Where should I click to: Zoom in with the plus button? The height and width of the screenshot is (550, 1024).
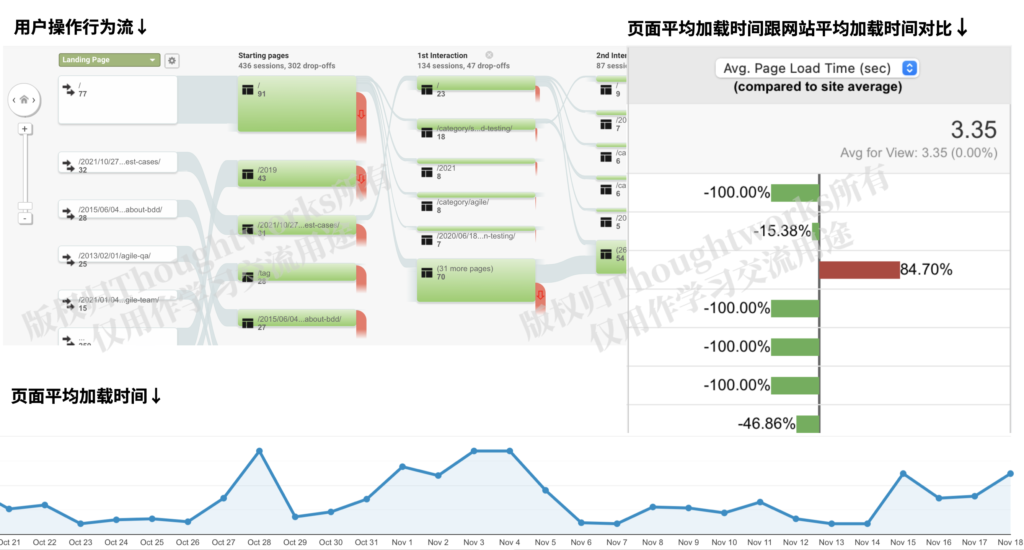coord(25,129)
